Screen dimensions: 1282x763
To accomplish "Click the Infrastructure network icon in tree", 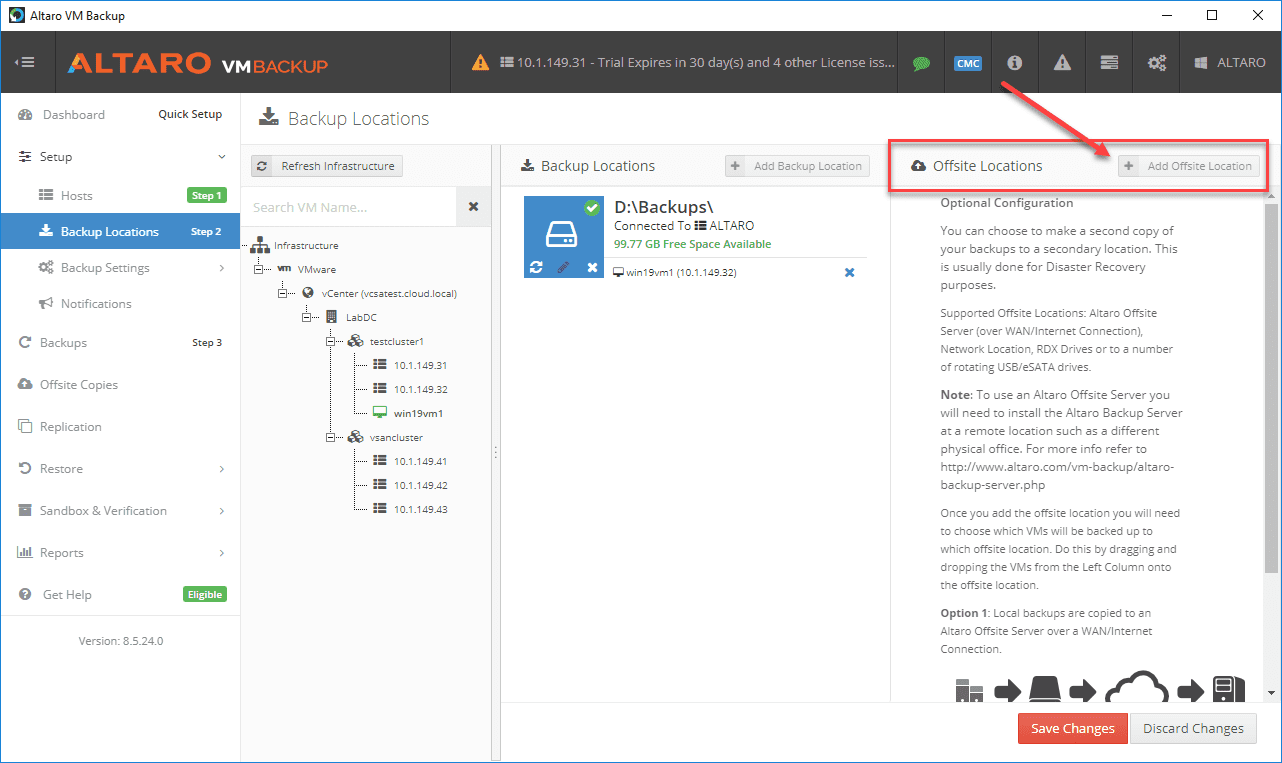I will 261,245.
